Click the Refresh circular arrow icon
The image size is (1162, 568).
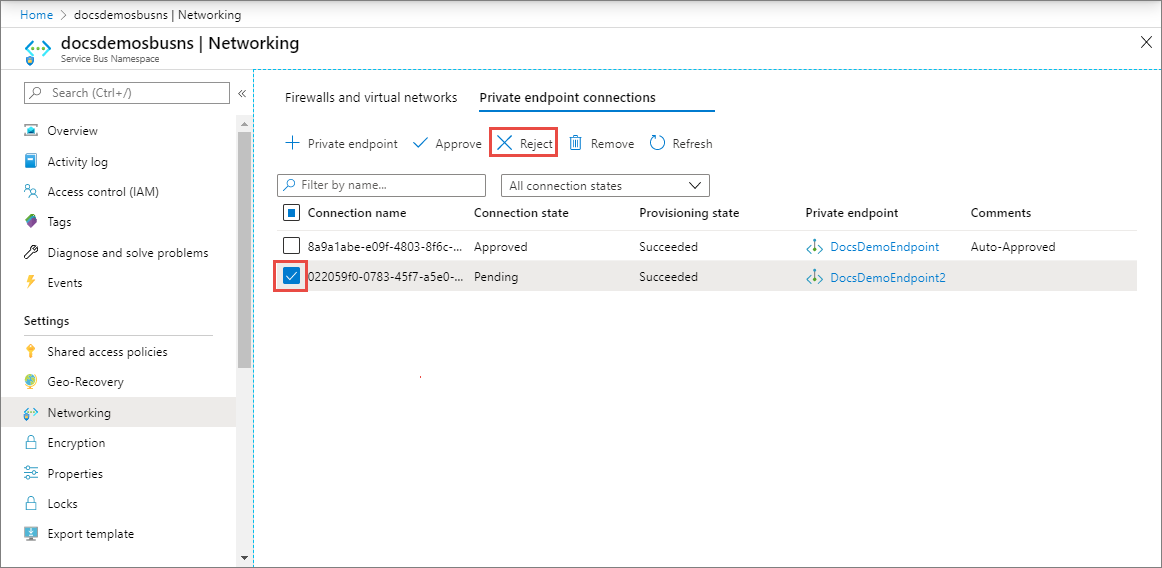[x=657, y=143]
